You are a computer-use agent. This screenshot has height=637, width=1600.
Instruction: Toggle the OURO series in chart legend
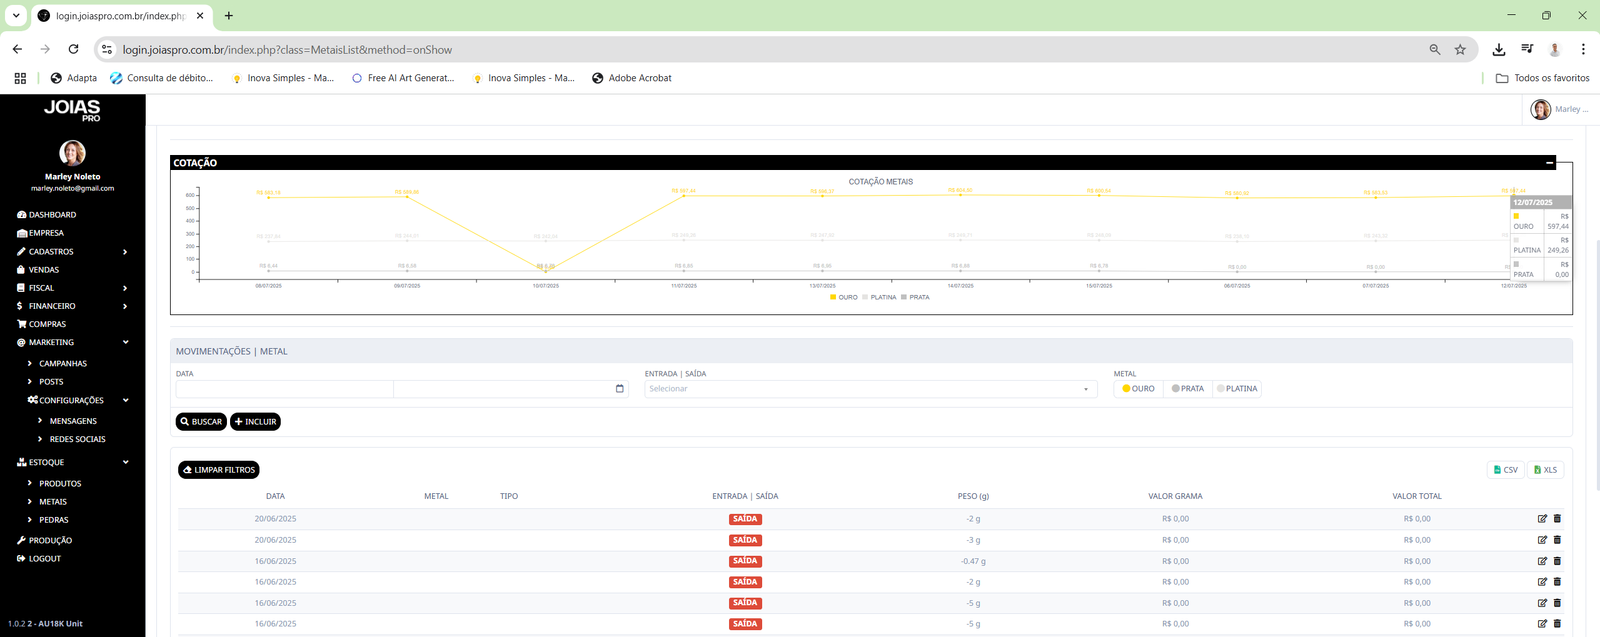click(x=843, y=297)
